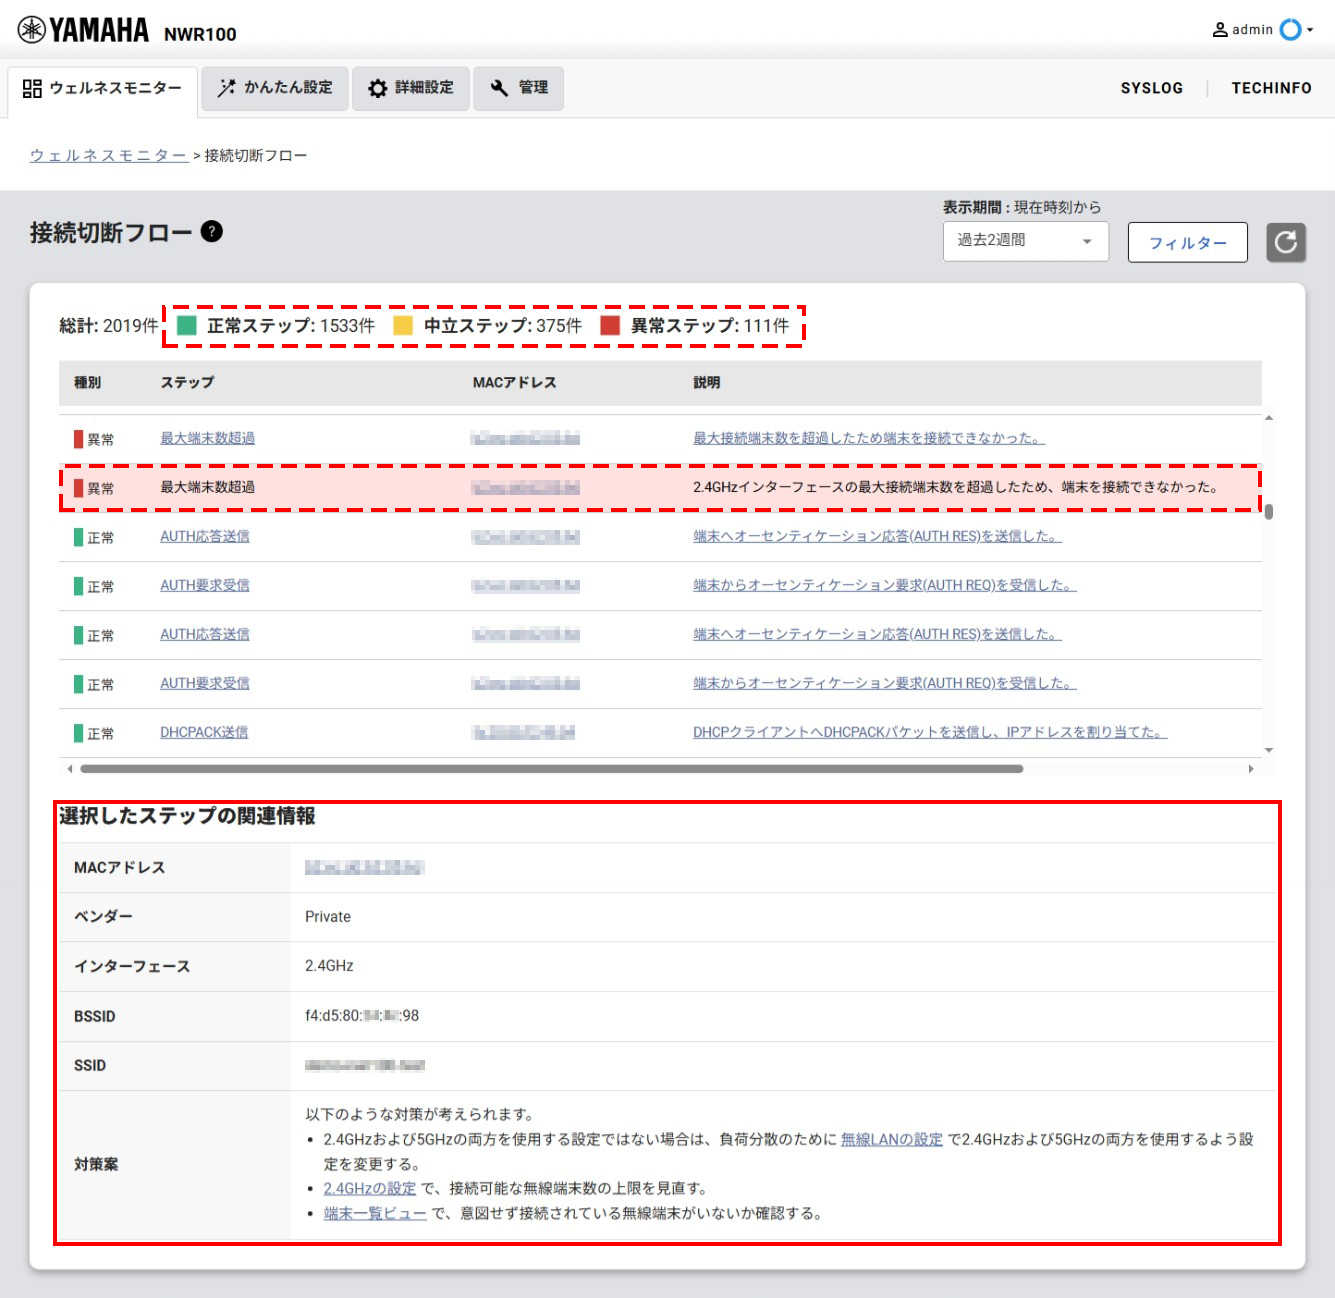Click the yellow 中立ステップ legend square
Screen dimensions: 1335x1298
coord(403,326)
